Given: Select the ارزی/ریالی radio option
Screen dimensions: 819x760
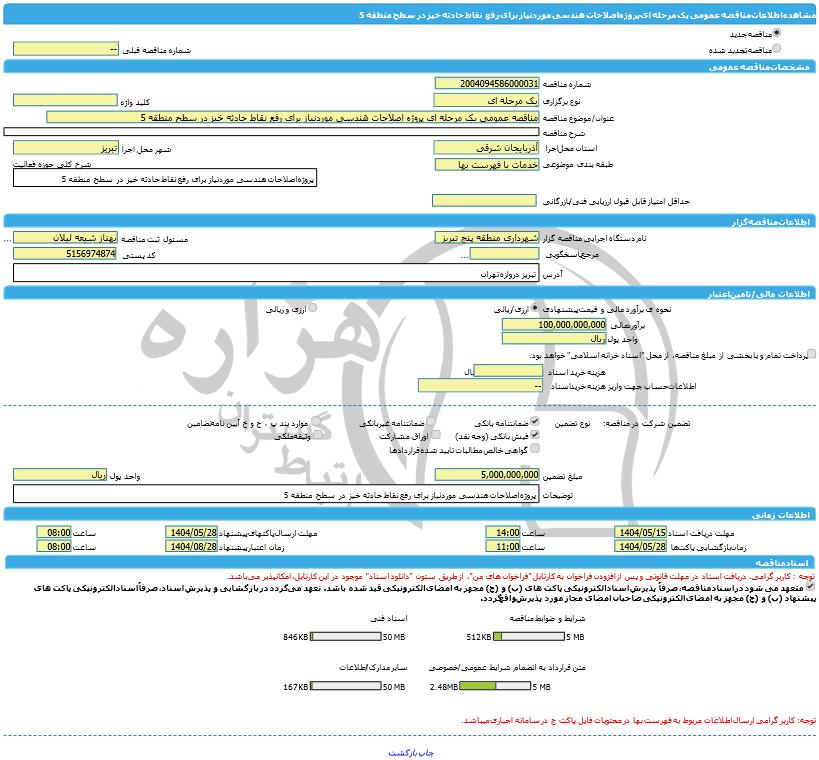Looking at the screenshot, I should tap(535, 308).
